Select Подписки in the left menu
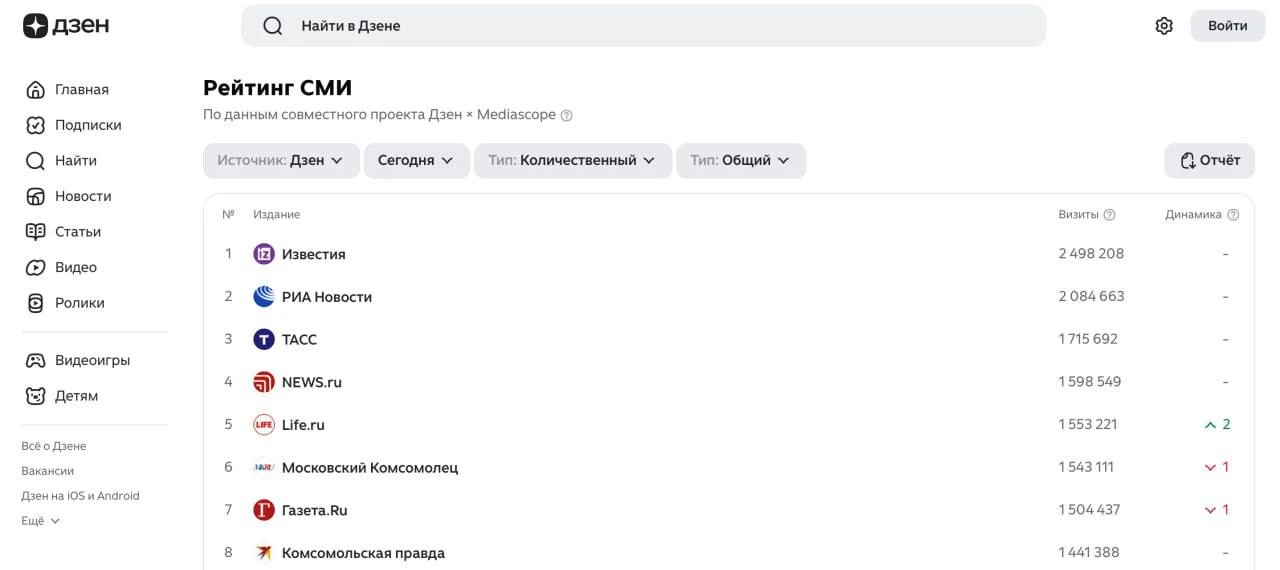This screenshot has width=1280, height=570. point(88,125)
